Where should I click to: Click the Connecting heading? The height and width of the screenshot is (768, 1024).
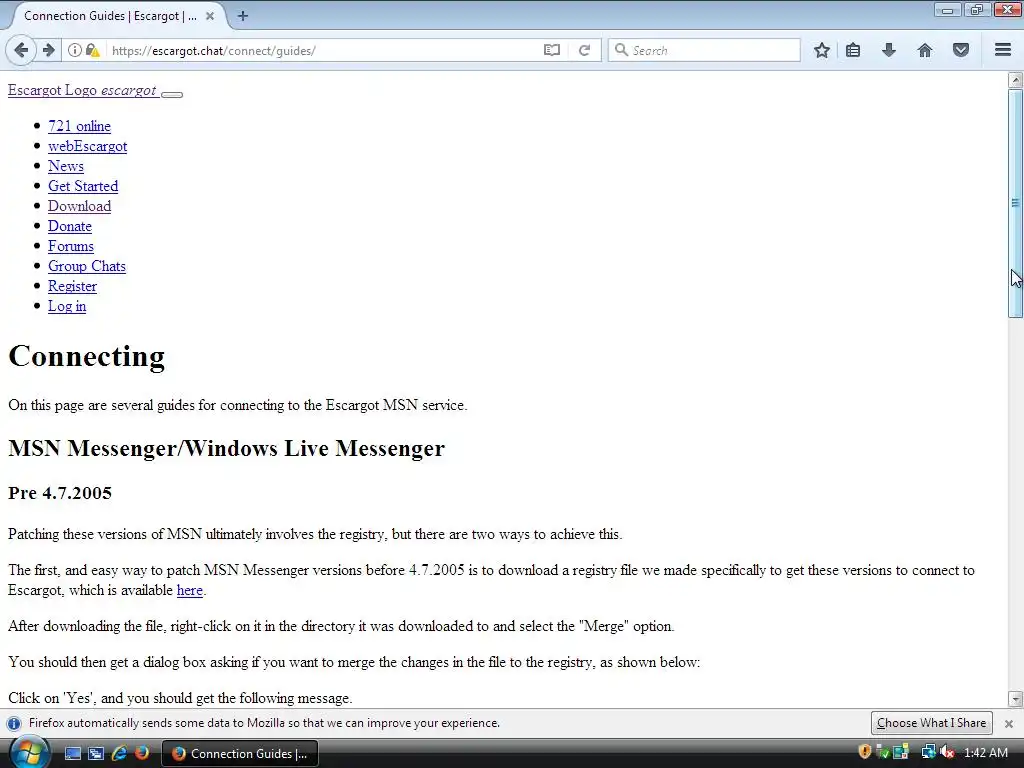86,357
